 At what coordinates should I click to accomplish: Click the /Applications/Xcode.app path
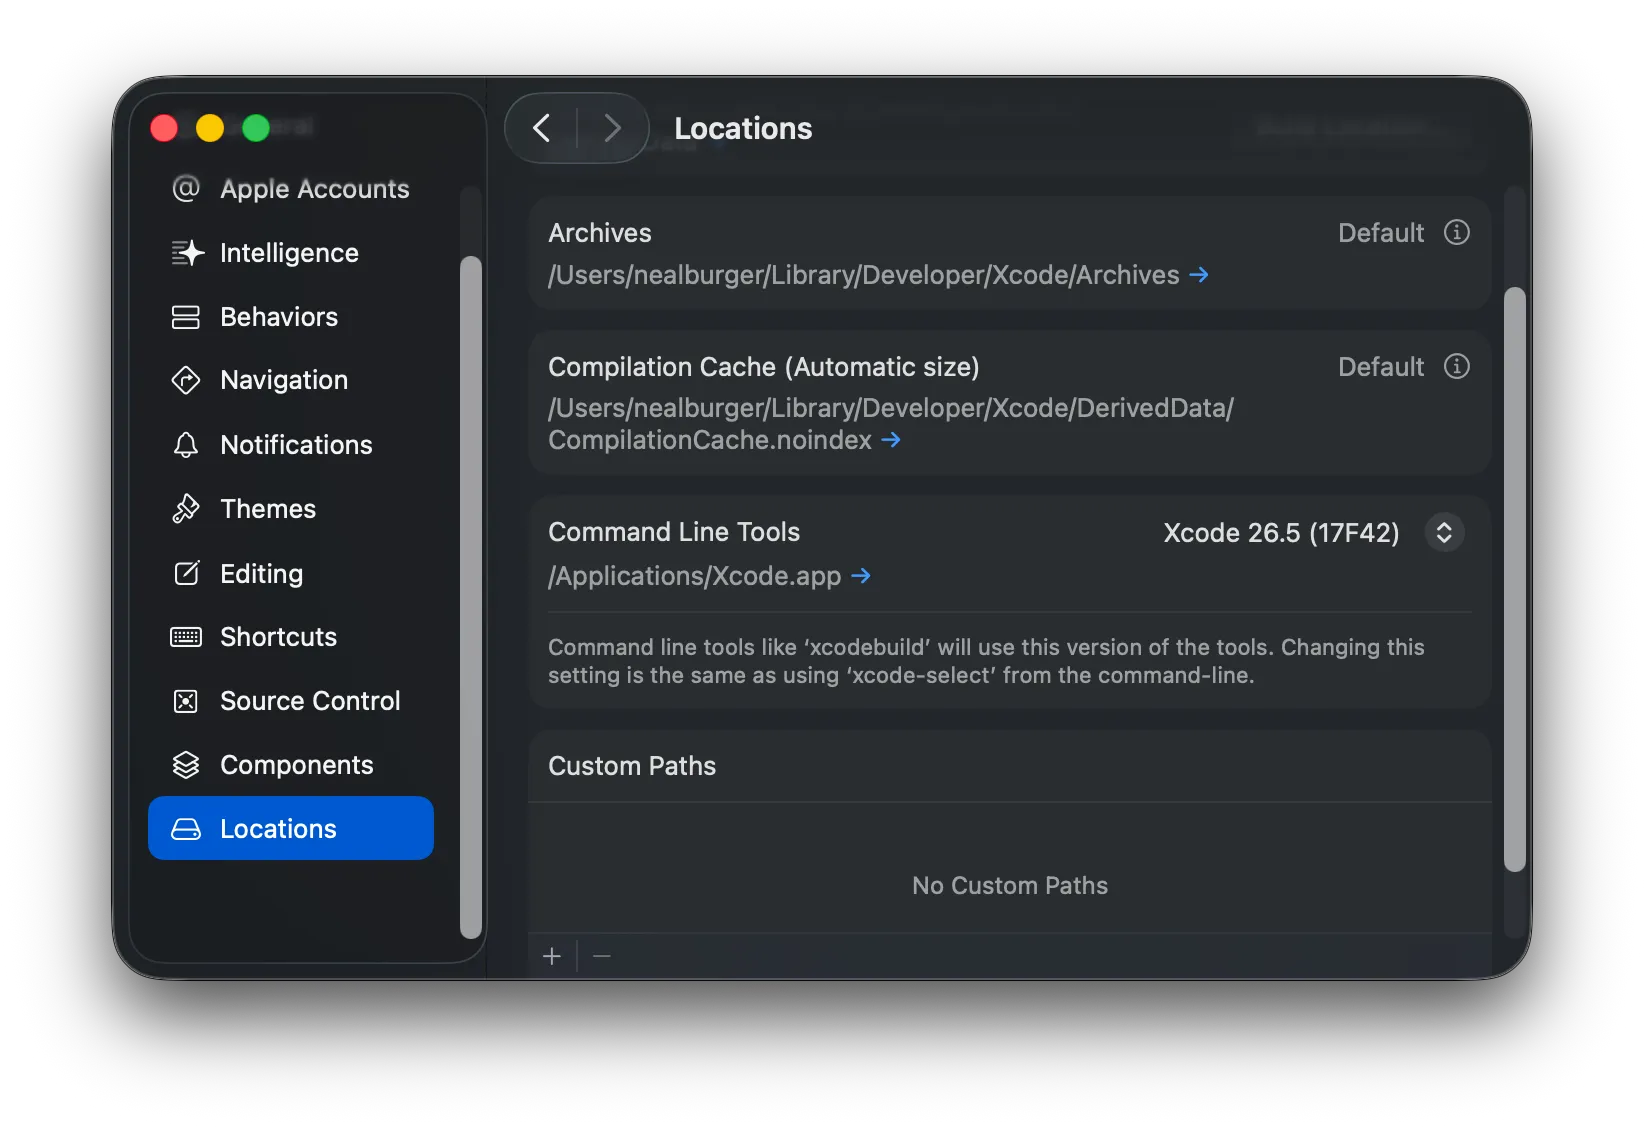click(695, 576)
